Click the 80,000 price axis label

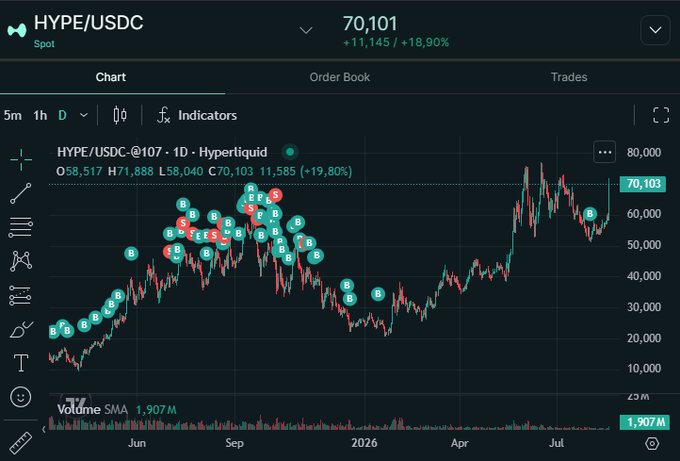[x=644, y=153]
